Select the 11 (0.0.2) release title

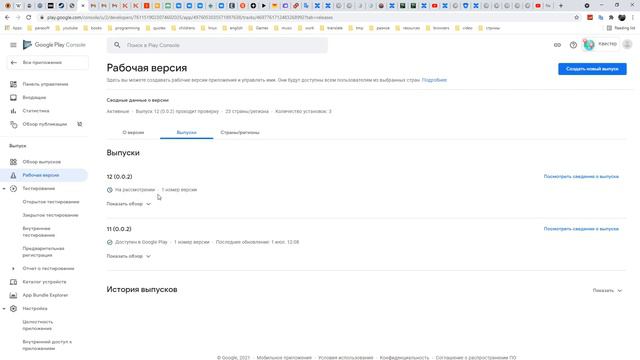(x=119, y=229)
